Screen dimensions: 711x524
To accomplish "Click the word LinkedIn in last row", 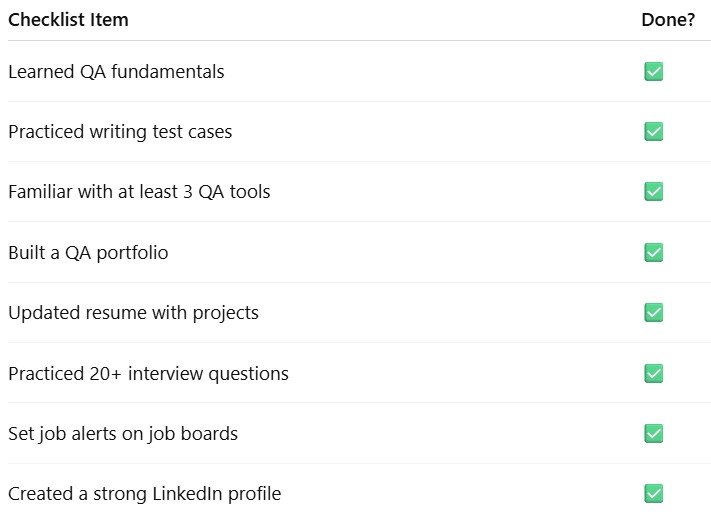I will pyautogui.click(x=187, y=494).
